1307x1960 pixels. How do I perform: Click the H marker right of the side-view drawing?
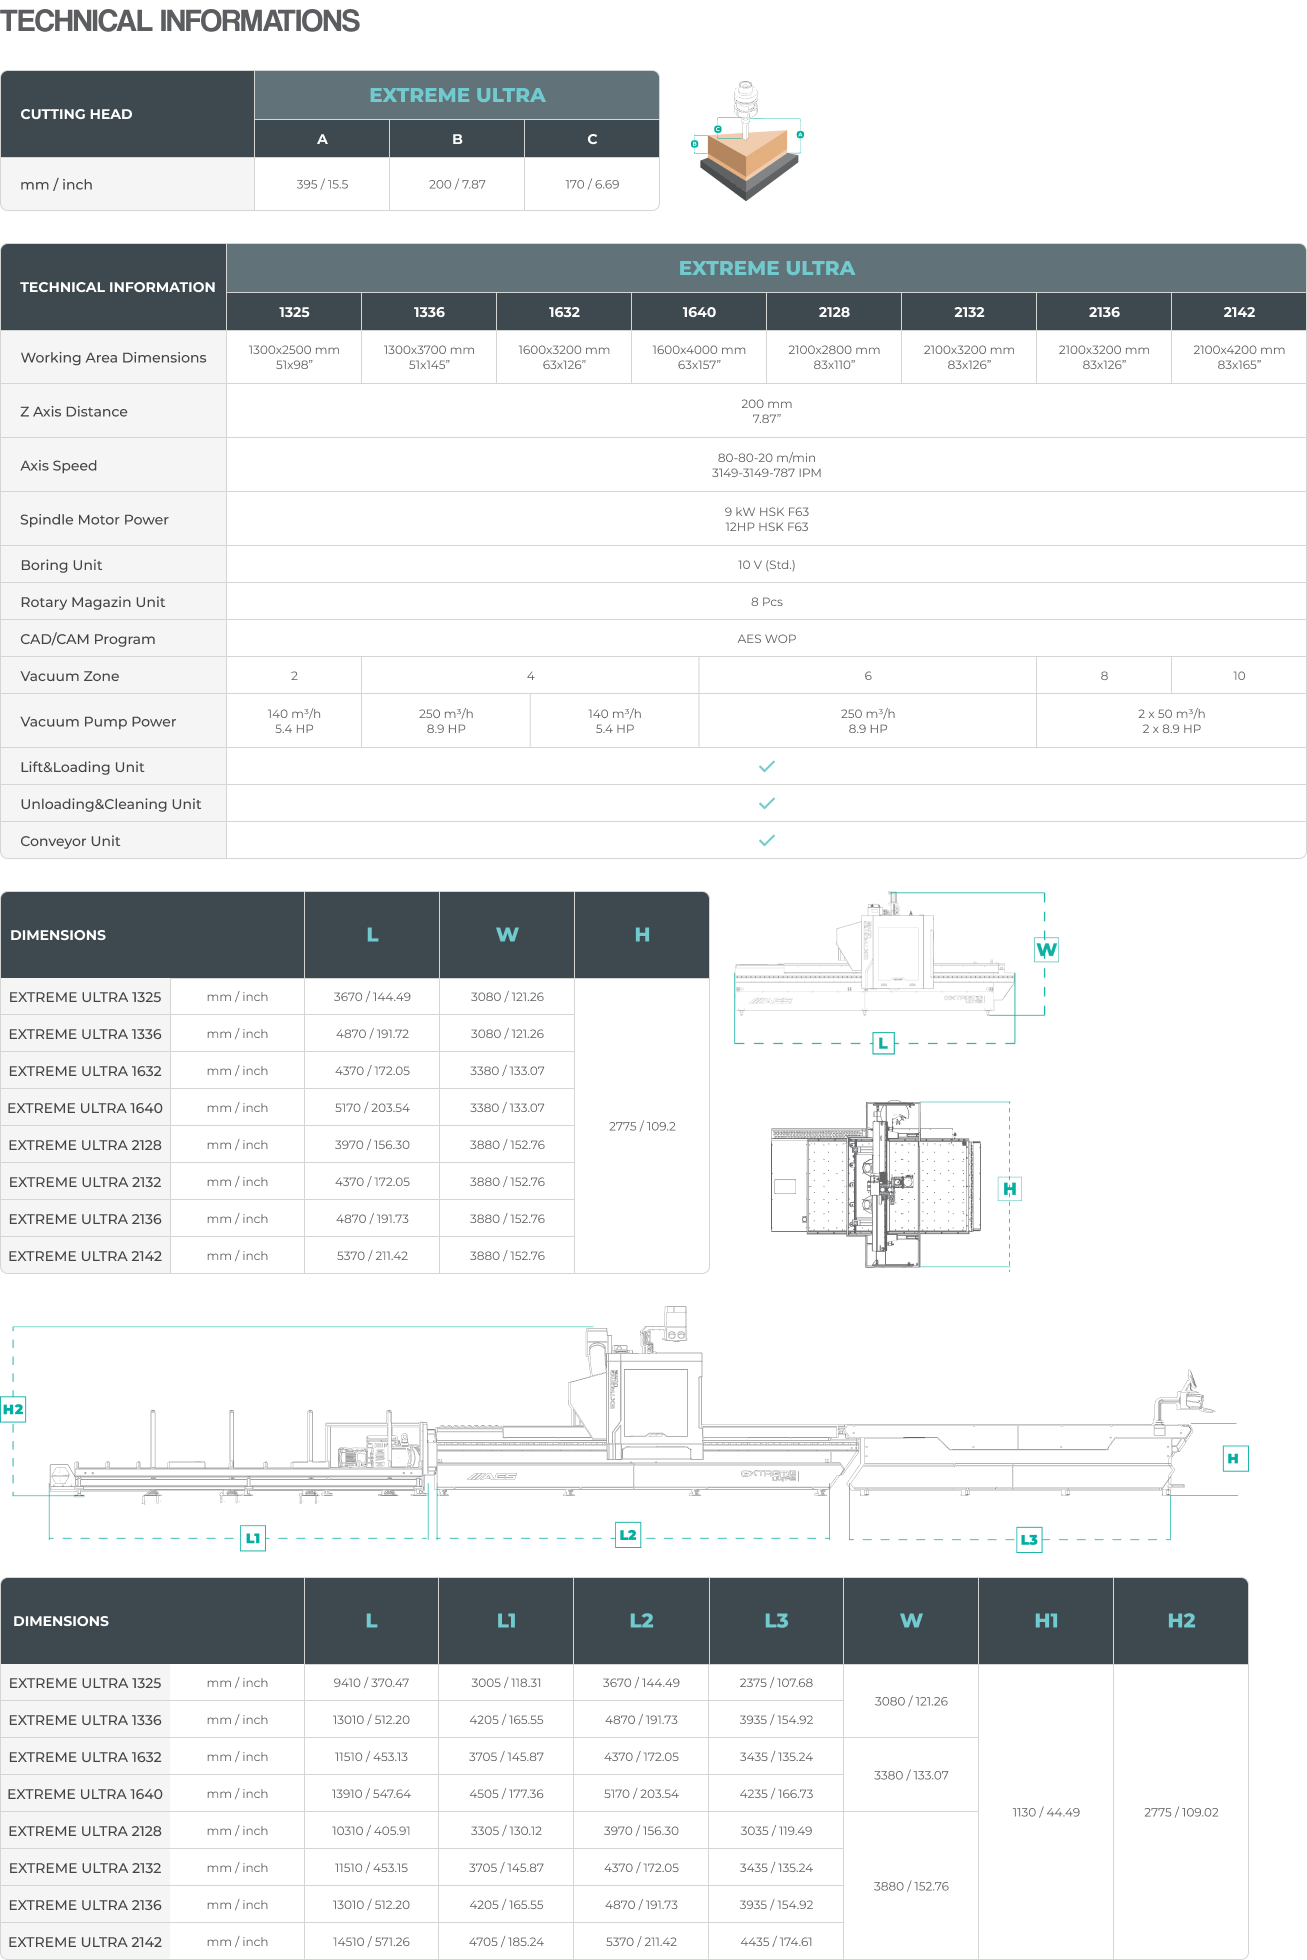click(x=1234, y=1458)
